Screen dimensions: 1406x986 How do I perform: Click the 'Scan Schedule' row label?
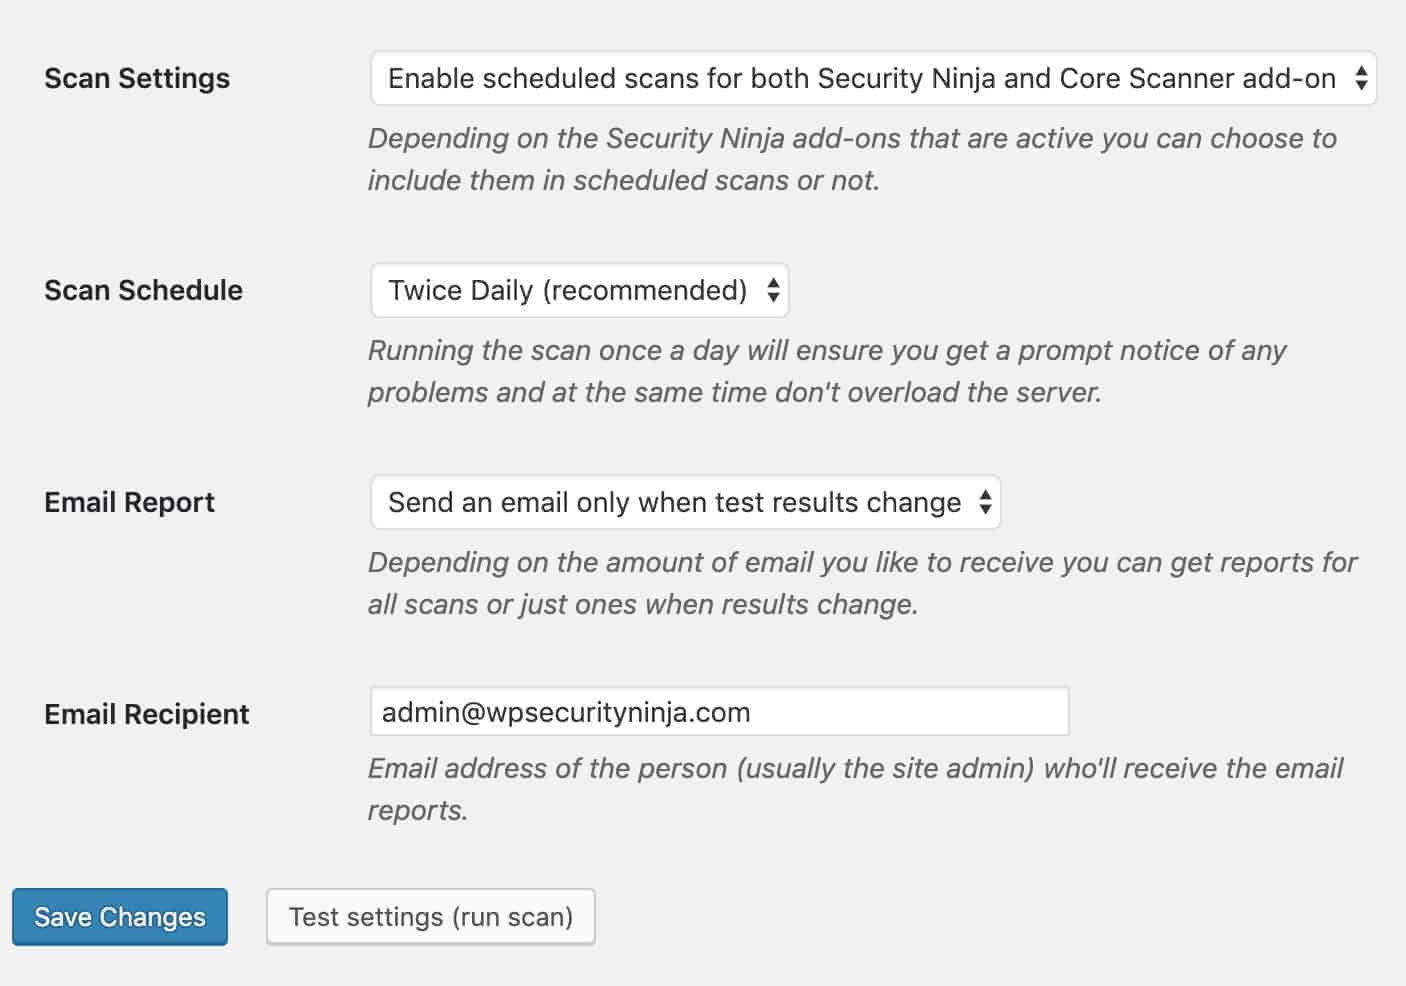coord(143,290)
